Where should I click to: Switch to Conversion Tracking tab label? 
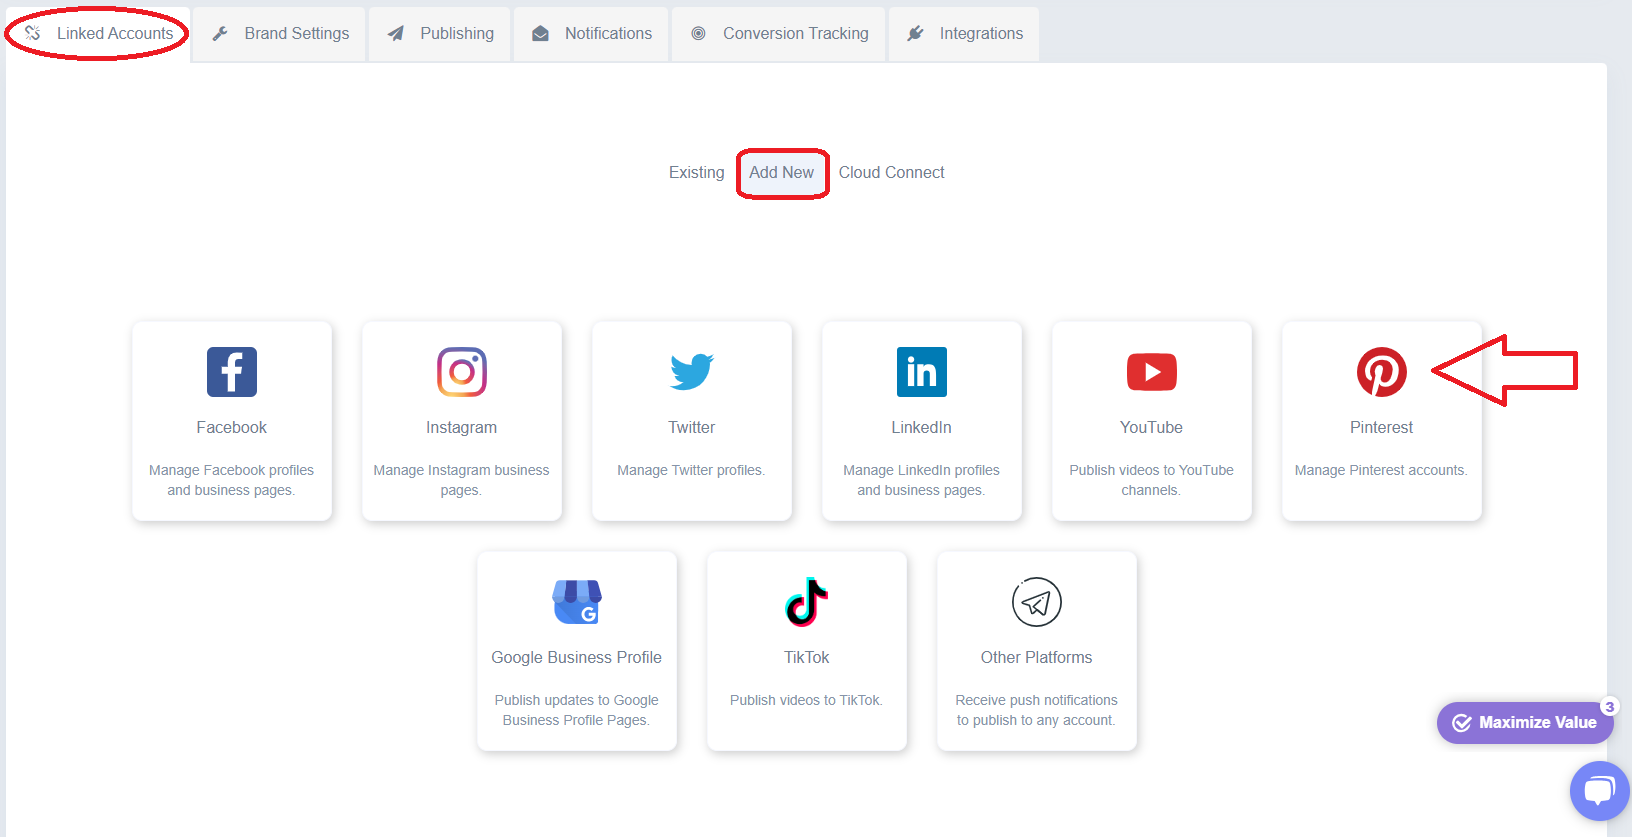coord(796,34)
